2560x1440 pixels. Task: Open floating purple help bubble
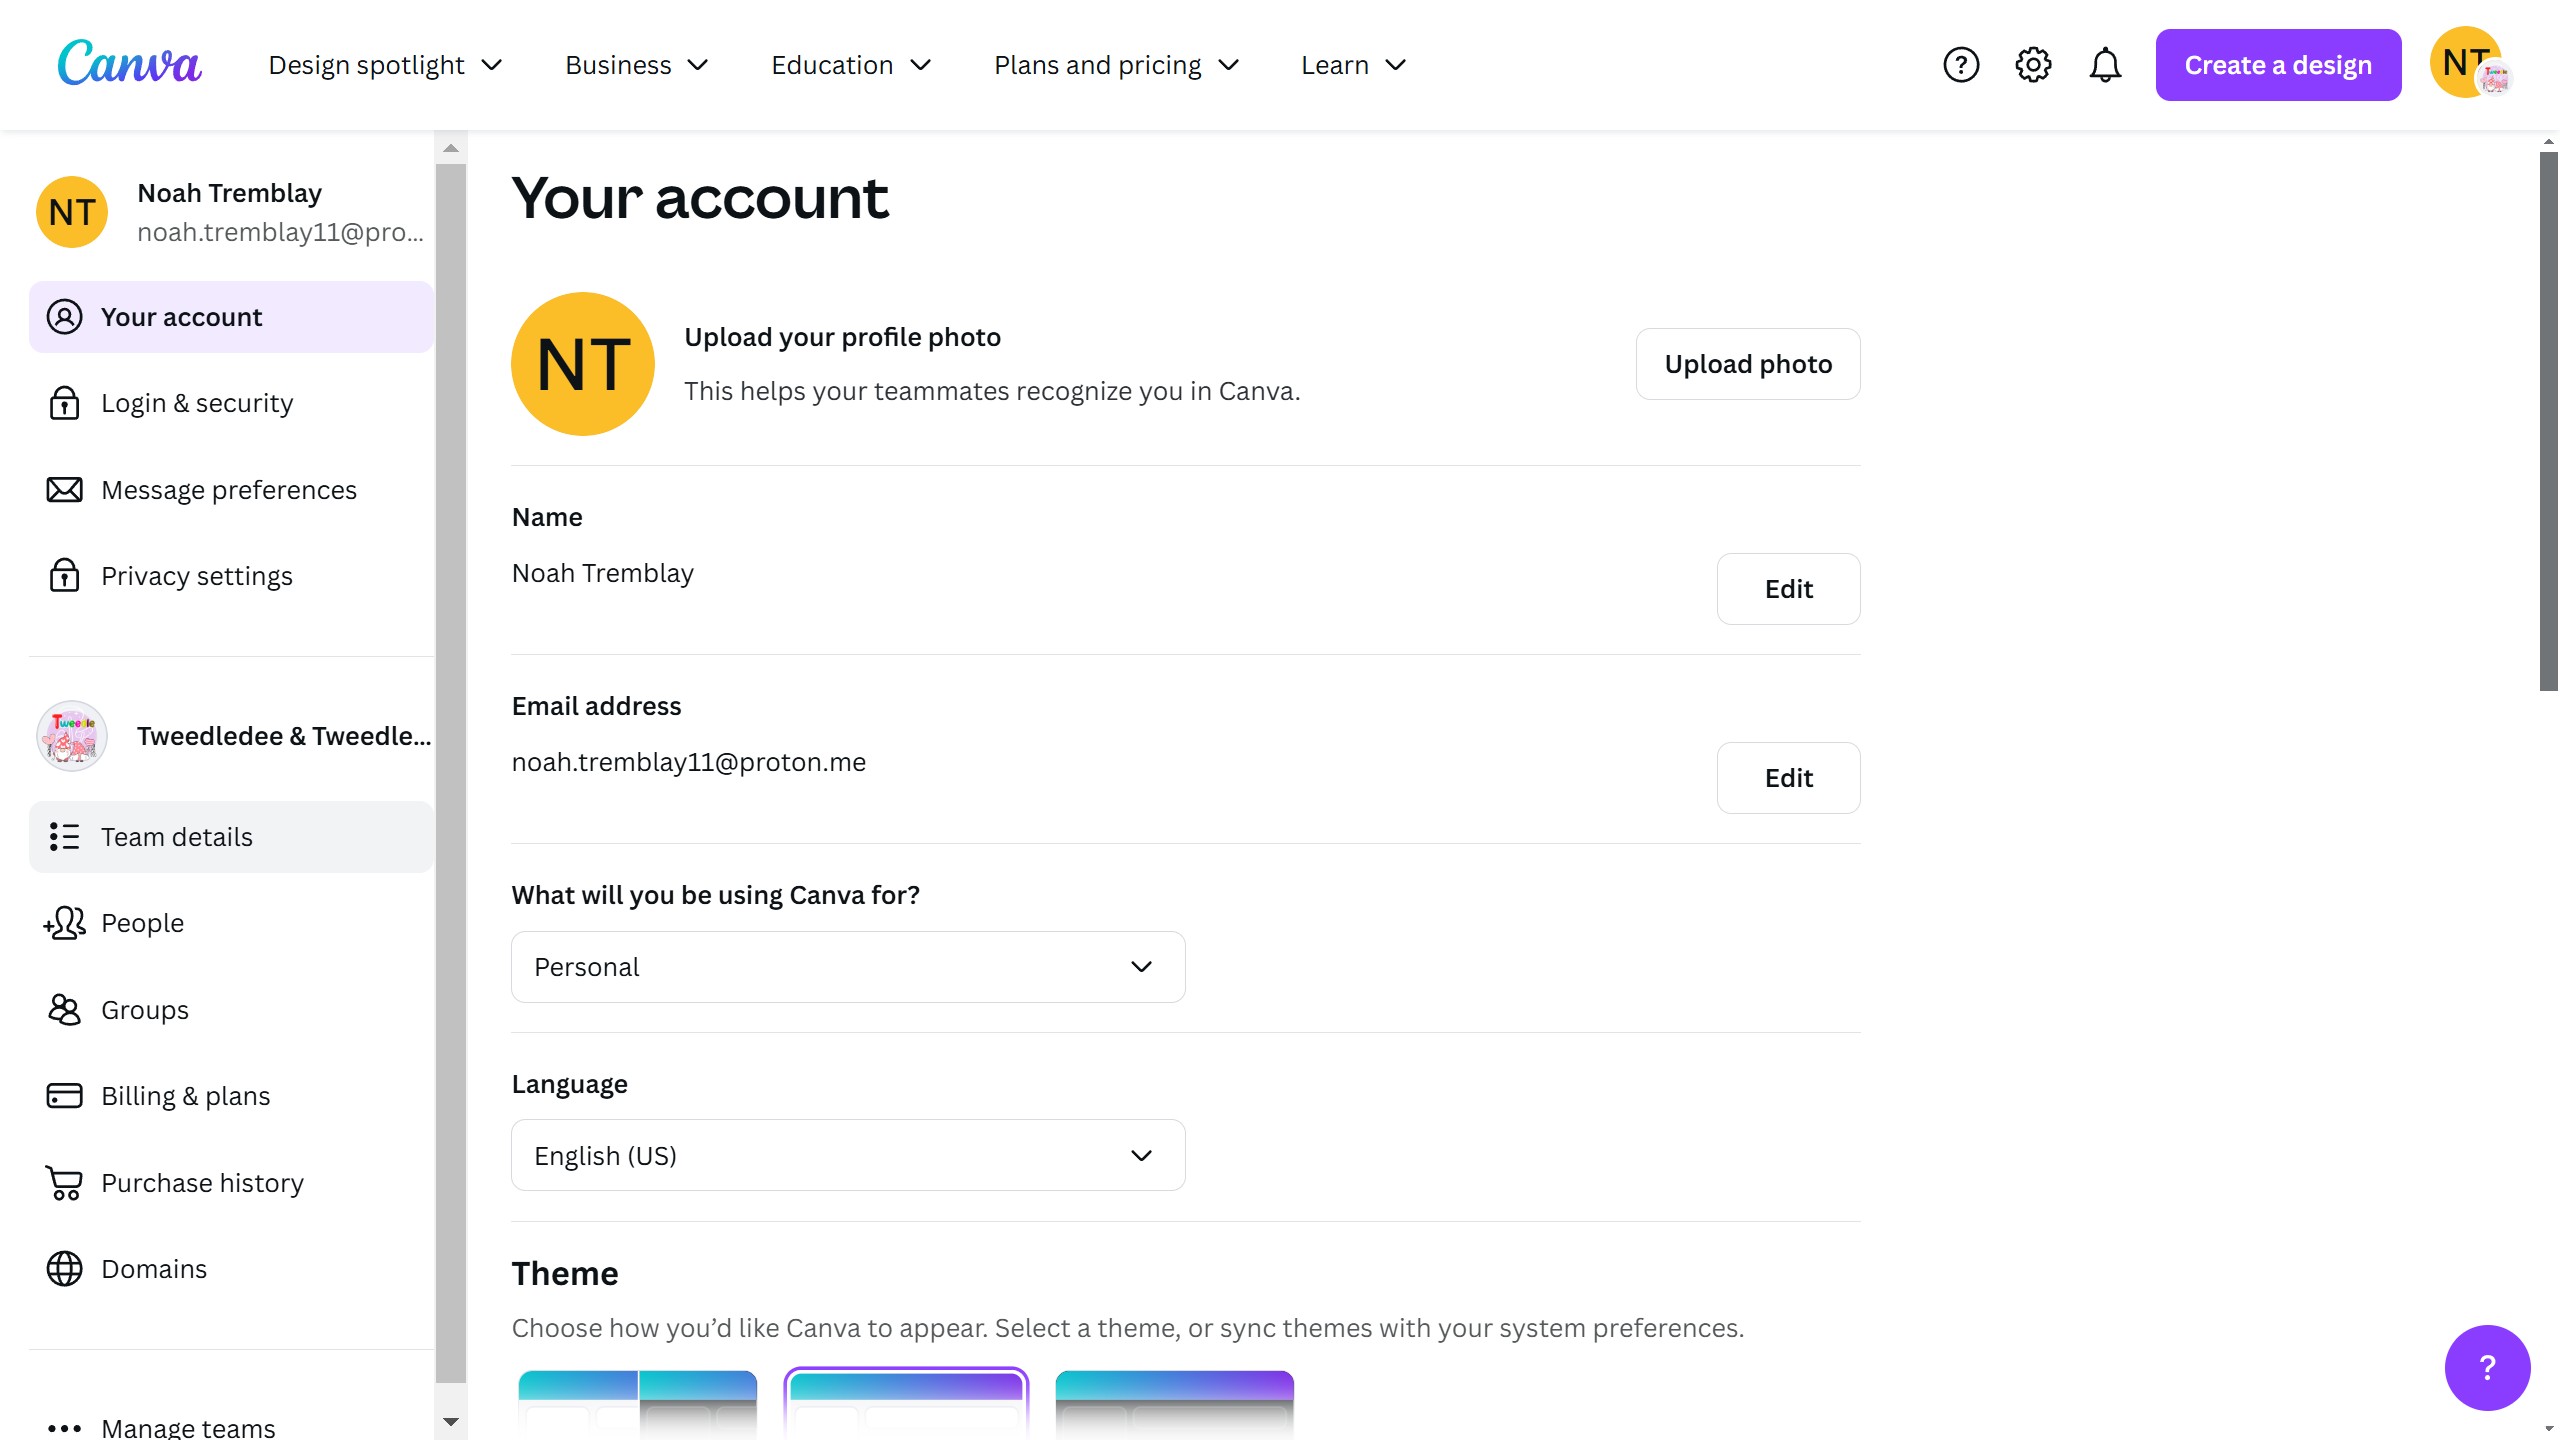pyautogui.click(x=2487, y=1367)
